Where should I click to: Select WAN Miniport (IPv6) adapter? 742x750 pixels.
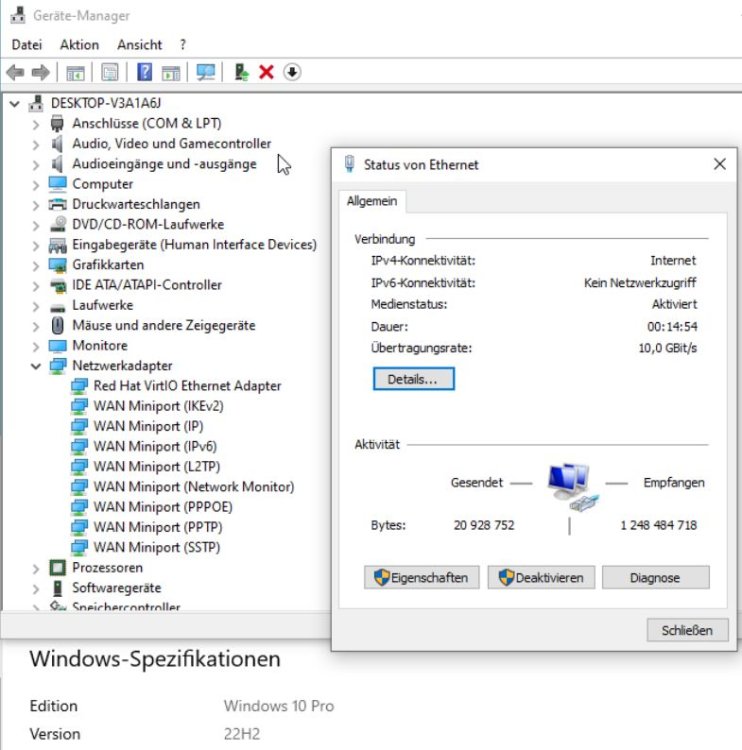tap(155, 446)
